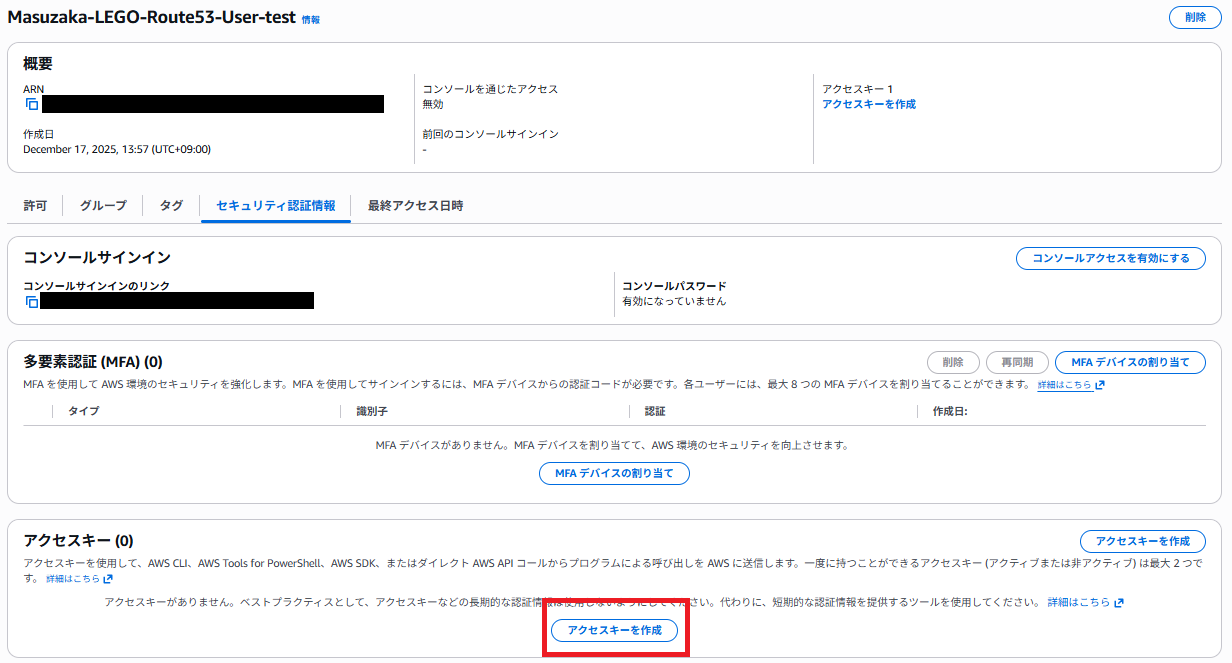Switch to the 許可 tab
Viewport: 1232px width, 663px height.
coord(35,205)
